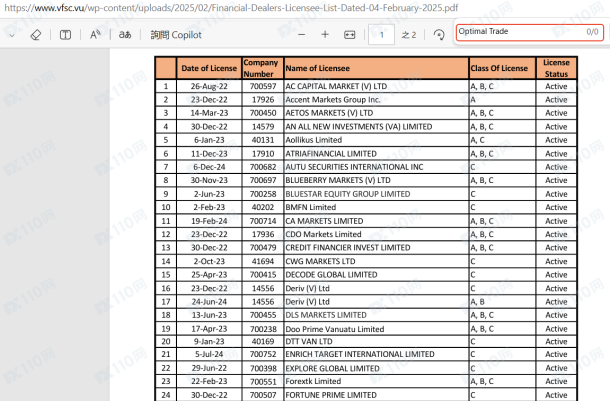Image resolution: width=610 pixels, height=401 pixels.
Task: Click date 6-Dec-24
Action: pyautogui.click(x=209, y=167)
